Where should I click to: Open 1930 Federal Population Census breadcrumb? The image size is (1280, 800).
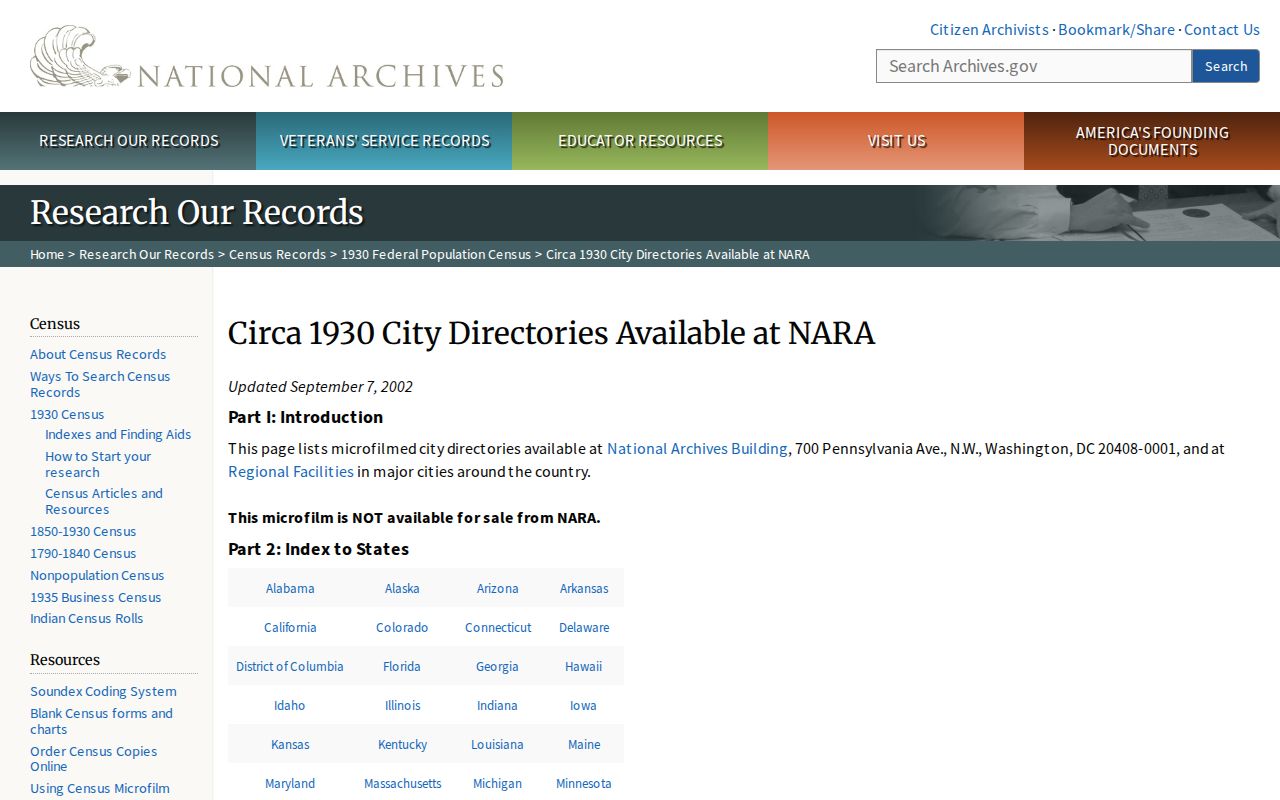click(x=436, y=254)
